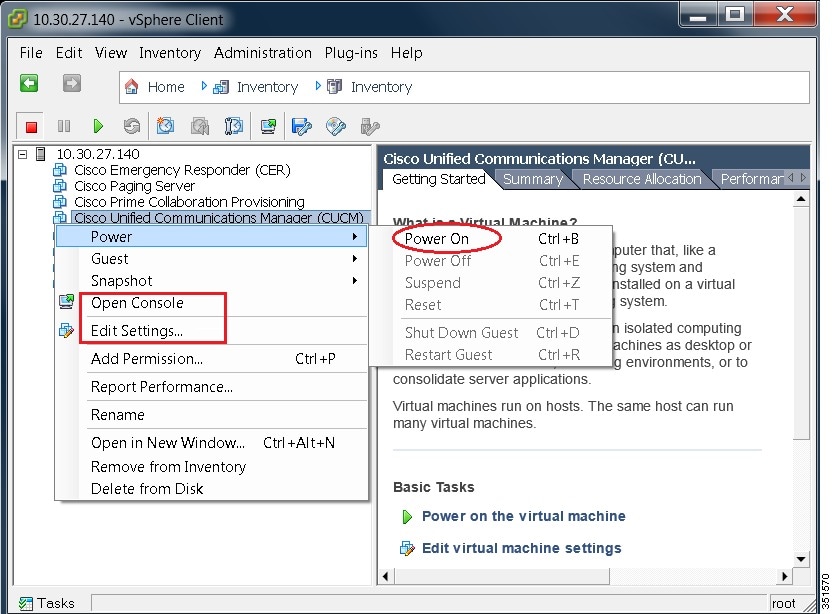This screenshot has width=832, height=614.
Task: Launch the VM console toolbar icon
Action: coord(268,126)
